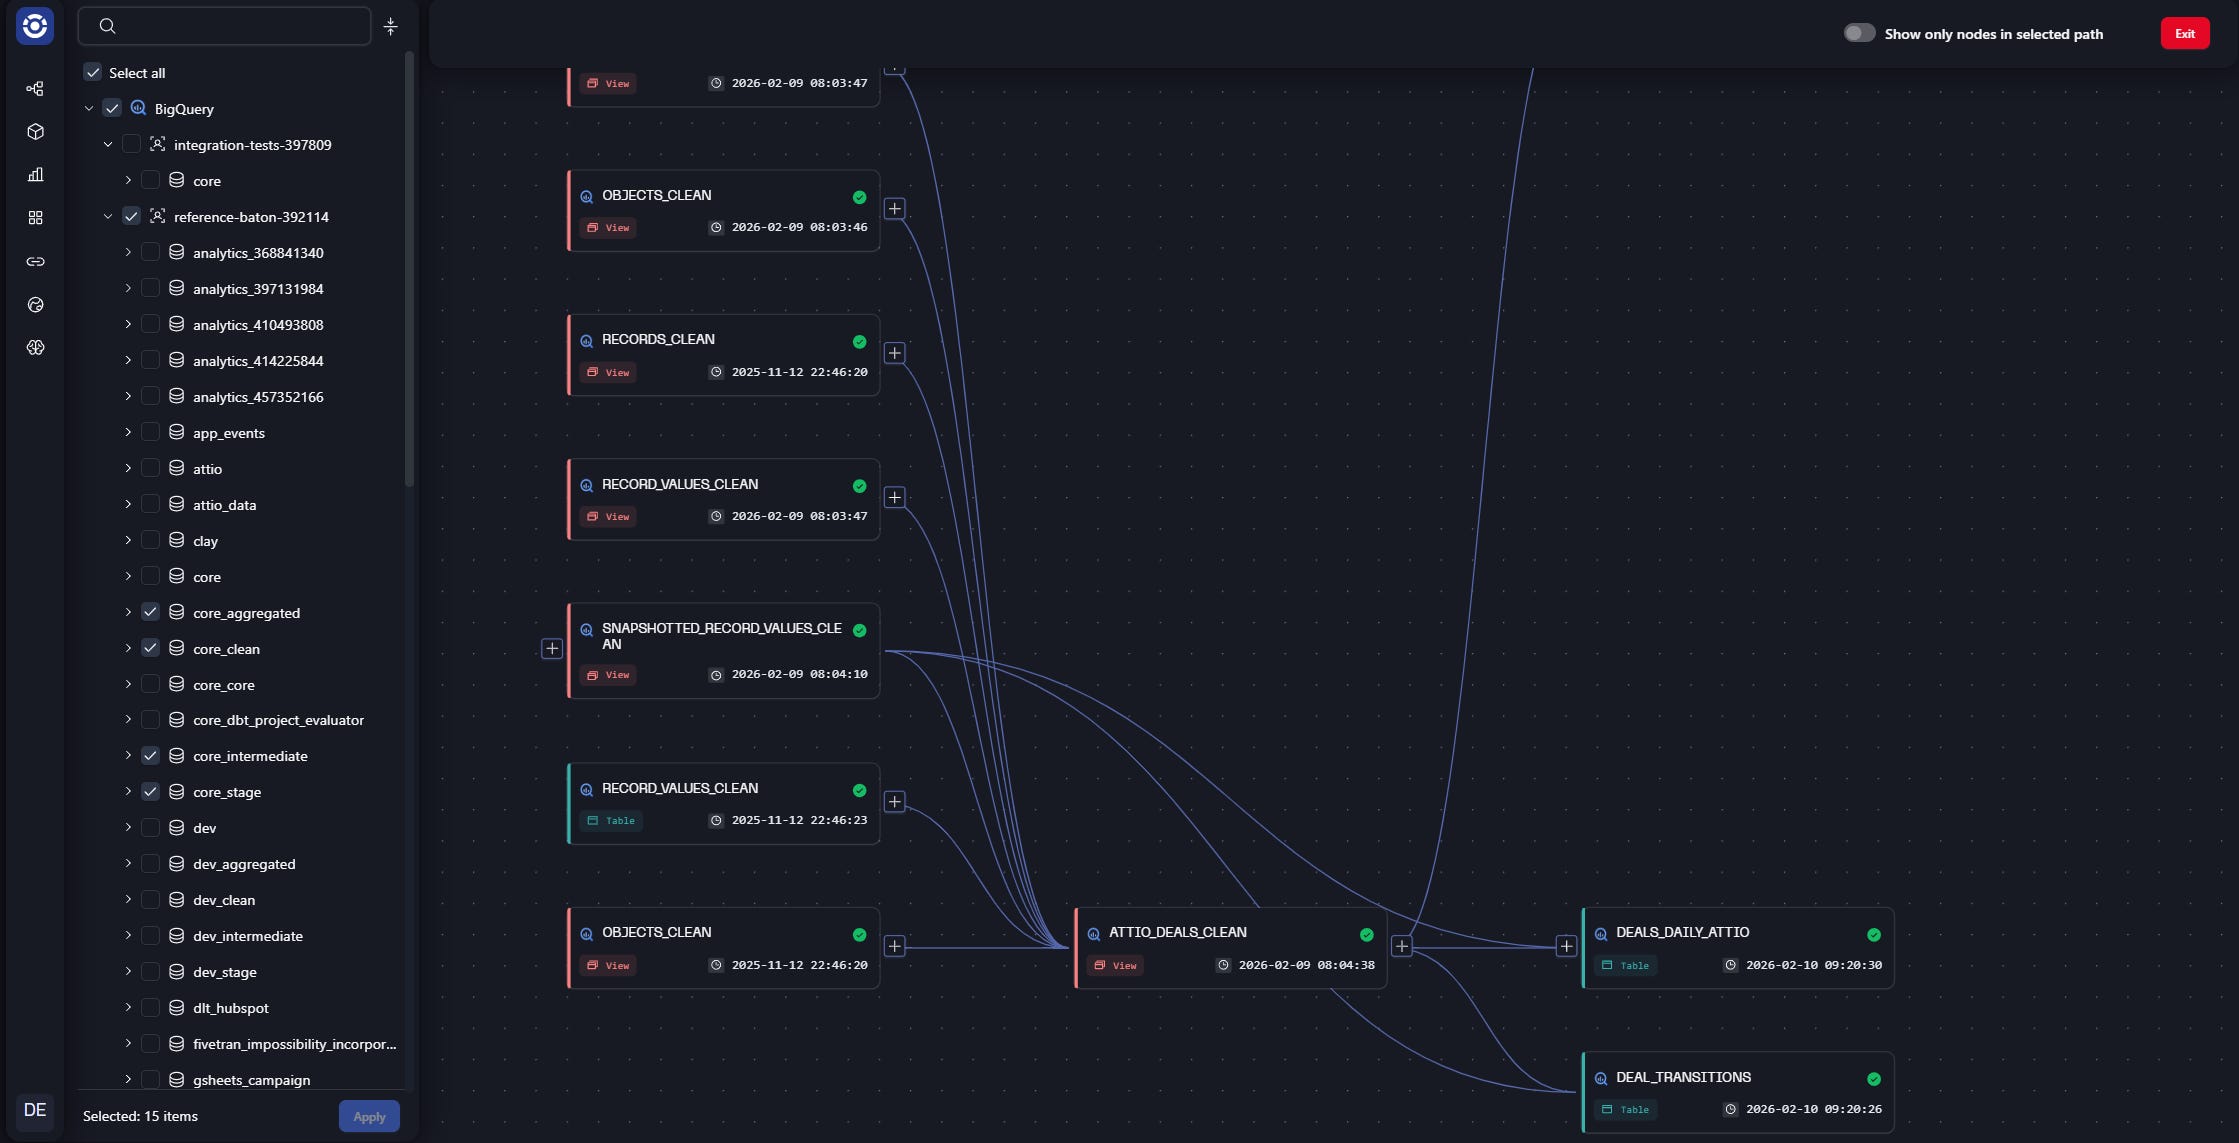Open the lineage graph sidebar icon

click(x=35, y=89)
